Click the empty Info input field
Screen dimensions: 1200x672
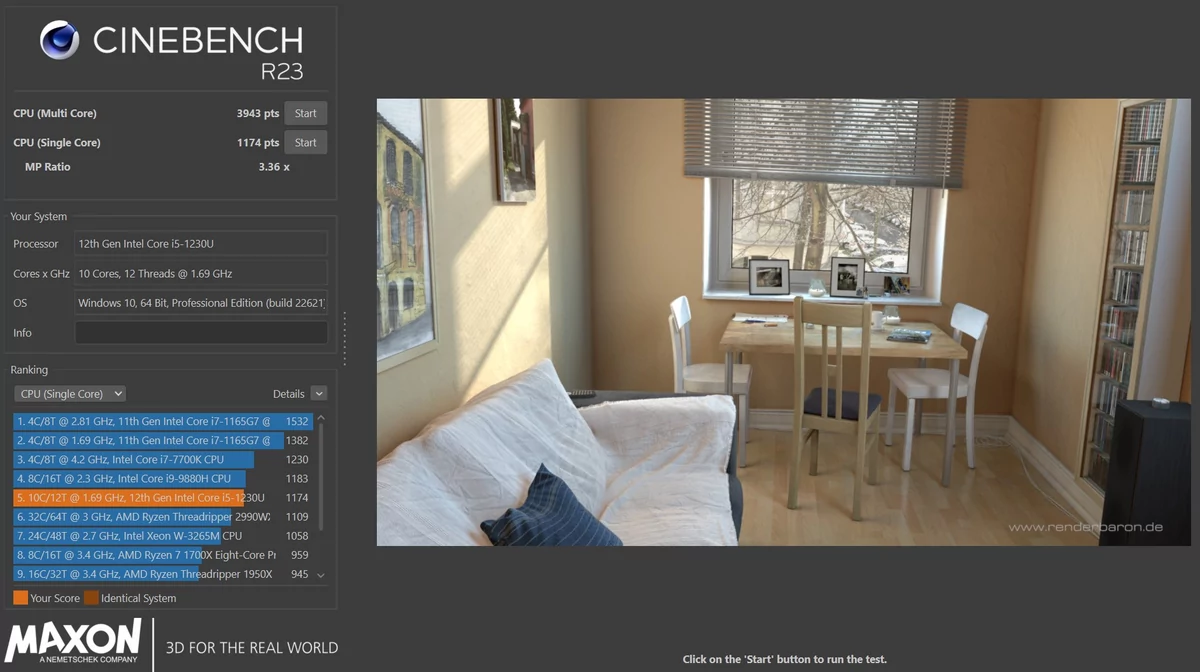201,333
